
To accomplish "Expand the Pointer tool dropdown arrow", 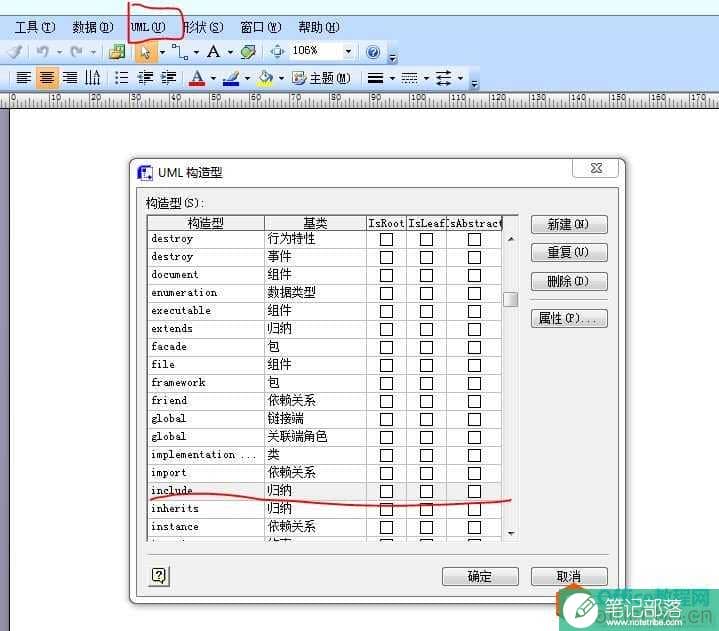I will [x=162, y=52].
